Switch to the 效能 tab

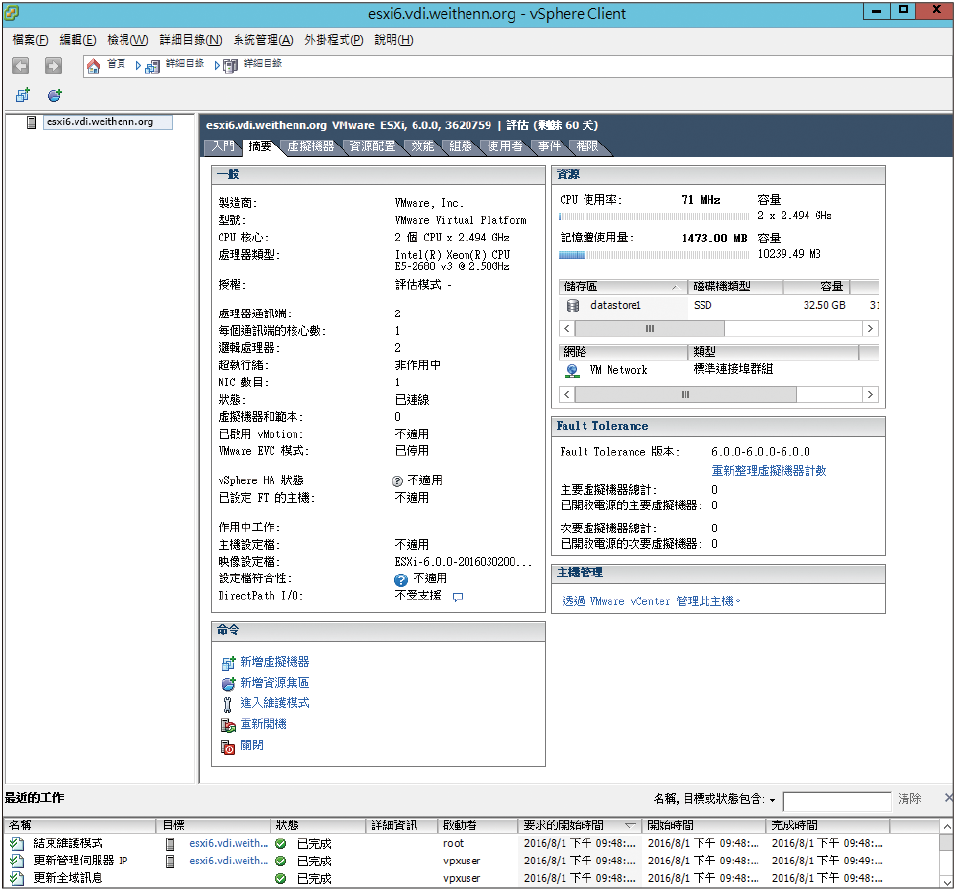[422, 146]
